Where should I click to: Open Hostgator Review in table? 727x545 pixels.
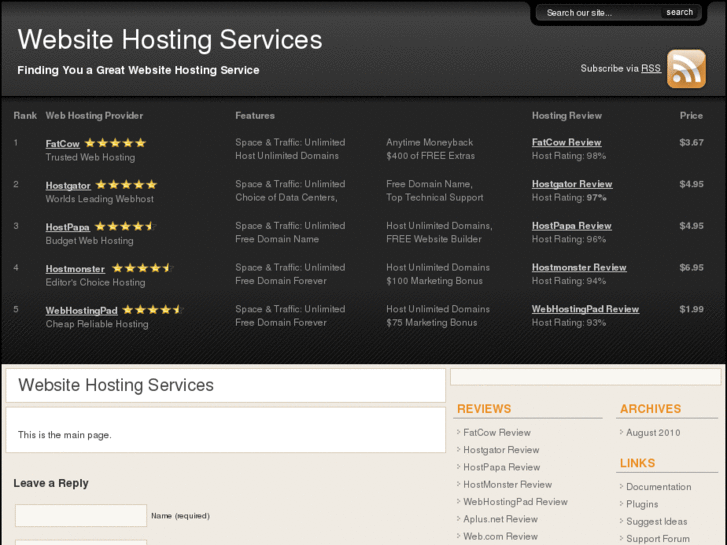pos(572,184)
